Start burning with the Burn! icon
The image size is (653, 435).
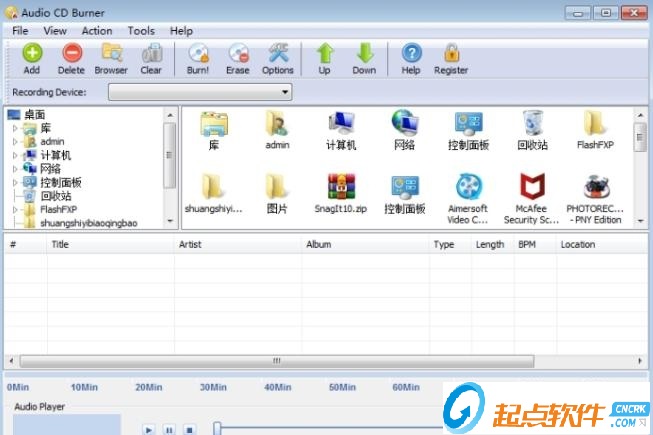pos(198,53)
